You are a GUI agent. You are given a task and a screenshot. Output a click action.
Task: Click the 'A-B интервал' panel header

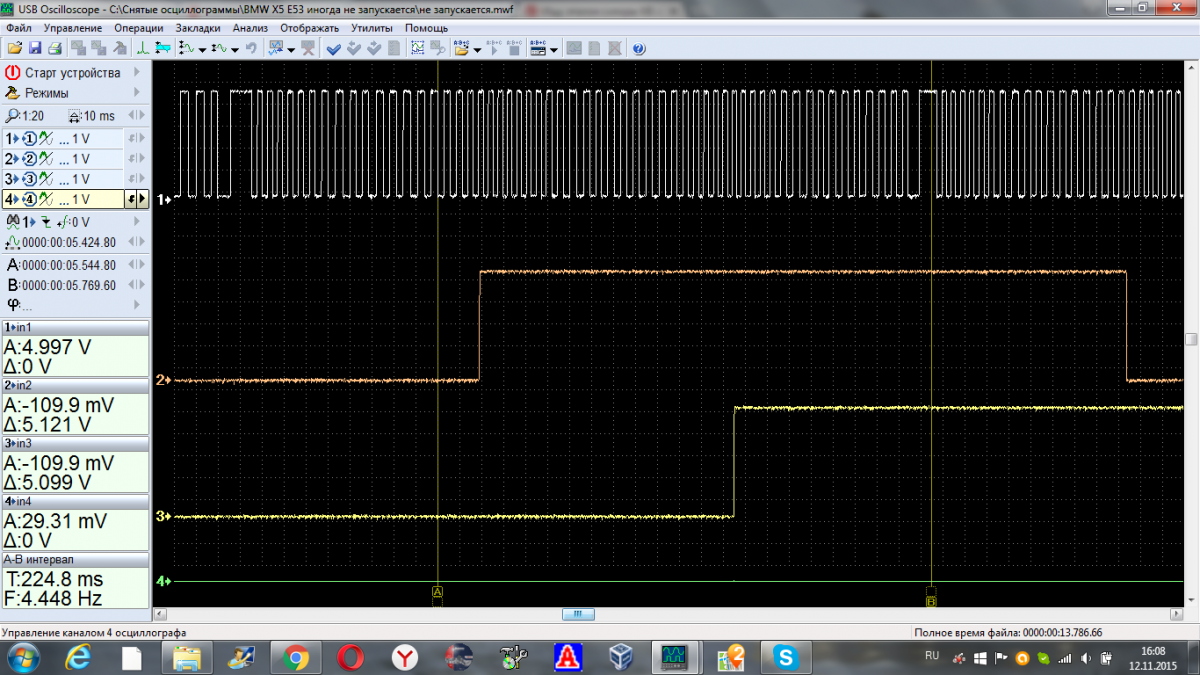pos(75,560)
